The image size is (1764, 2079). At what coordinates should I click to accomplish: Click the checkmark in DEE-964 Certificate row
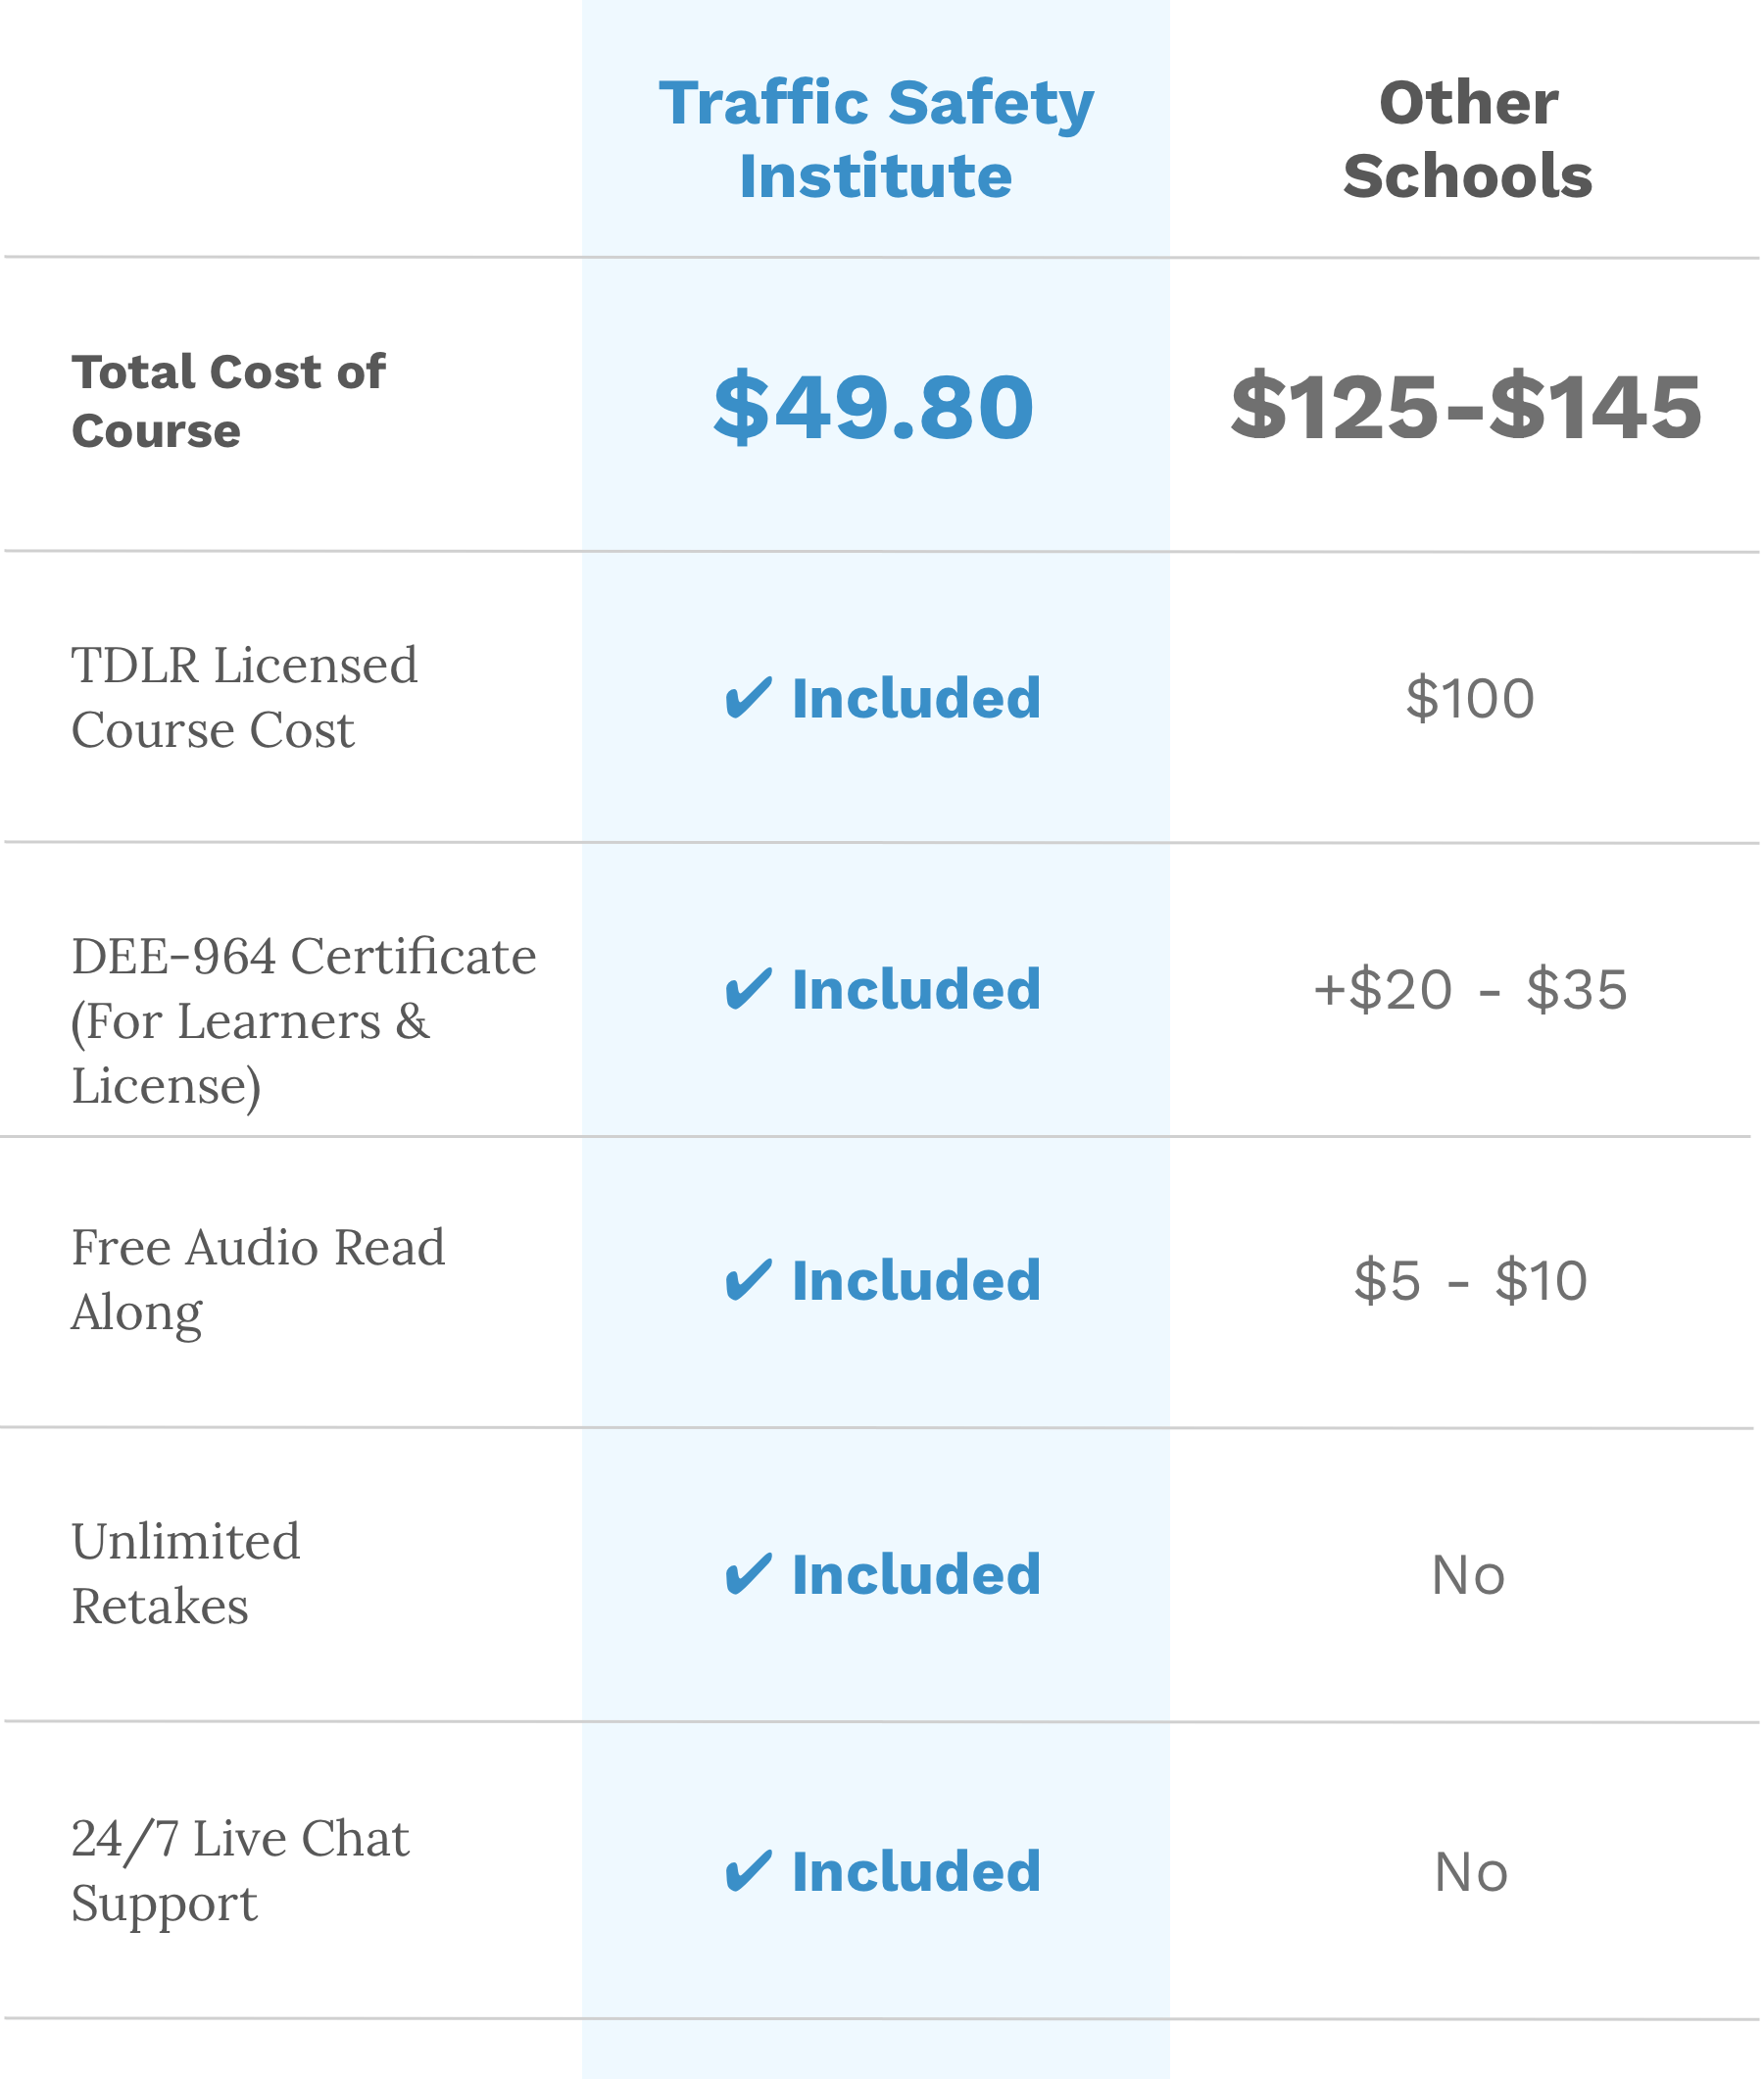[748, 989]
